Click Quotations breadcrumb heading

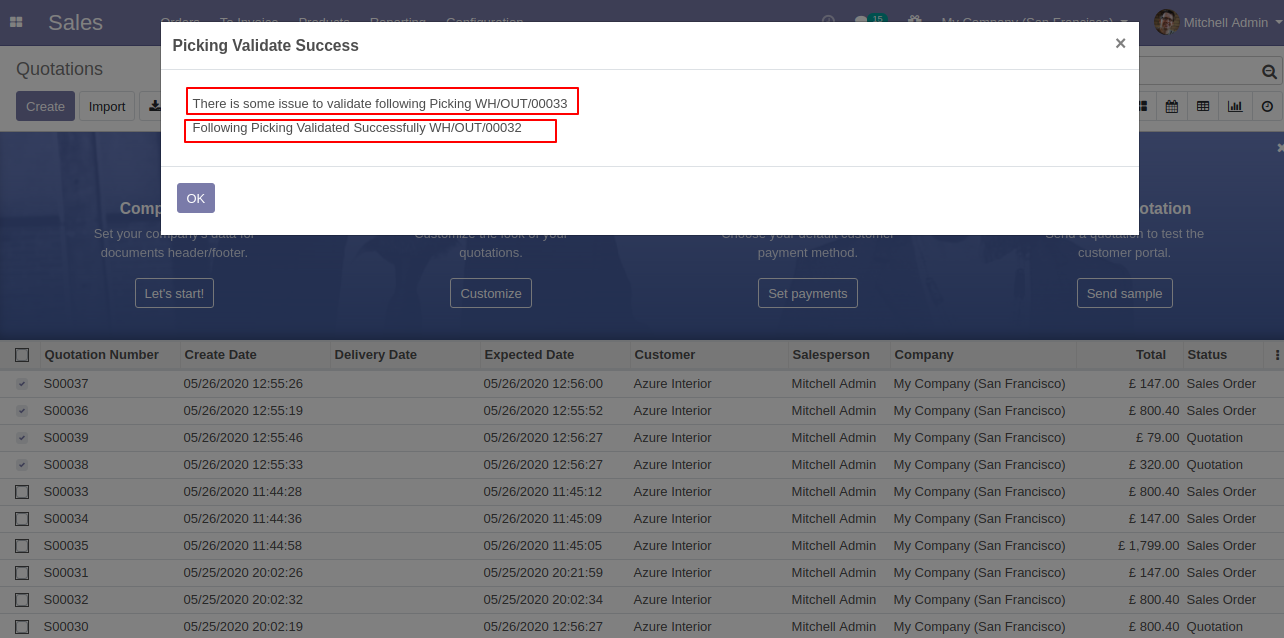tap(60, 69)
